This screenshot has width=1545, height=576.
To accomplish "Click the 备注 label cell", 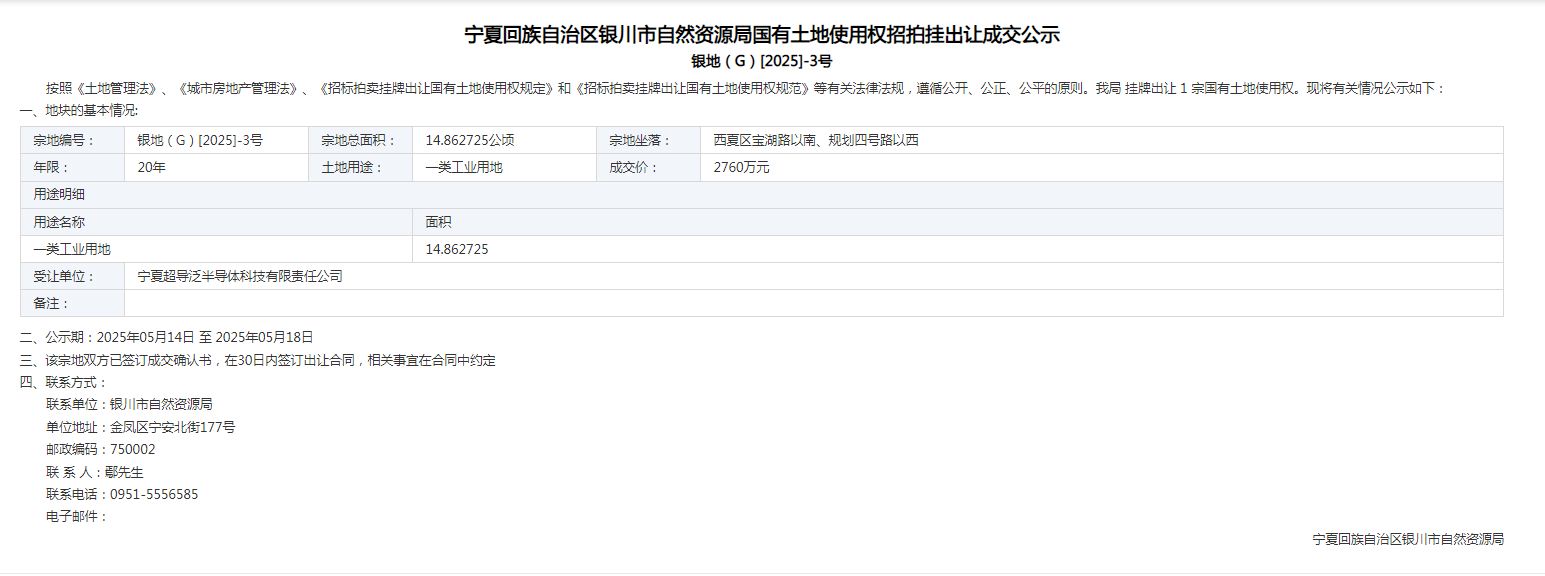I will click(x=72, y=303).
